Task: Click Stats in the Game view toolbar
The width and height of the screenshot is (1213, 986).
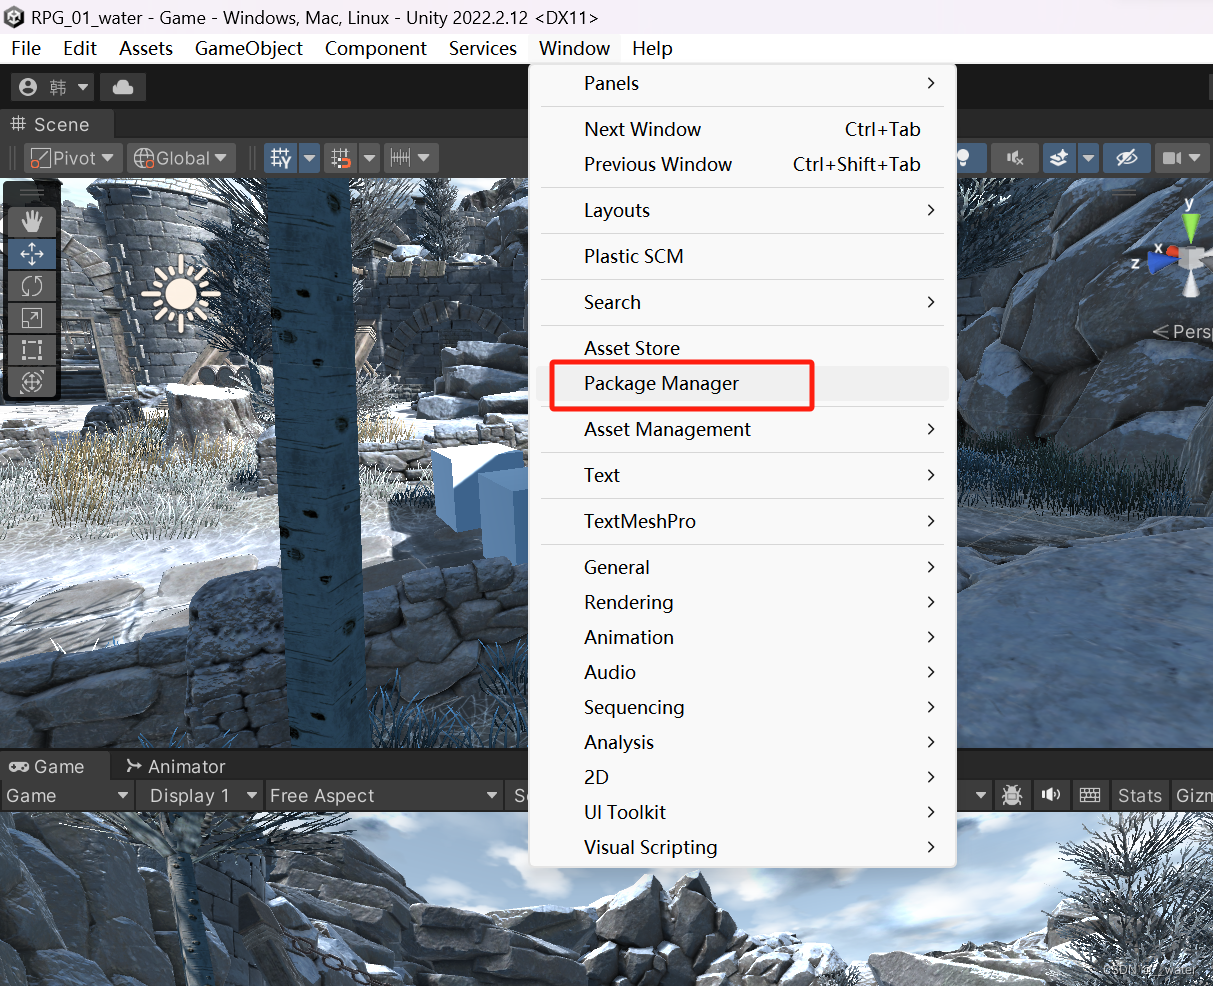Action: click(x=1140, y=795)
